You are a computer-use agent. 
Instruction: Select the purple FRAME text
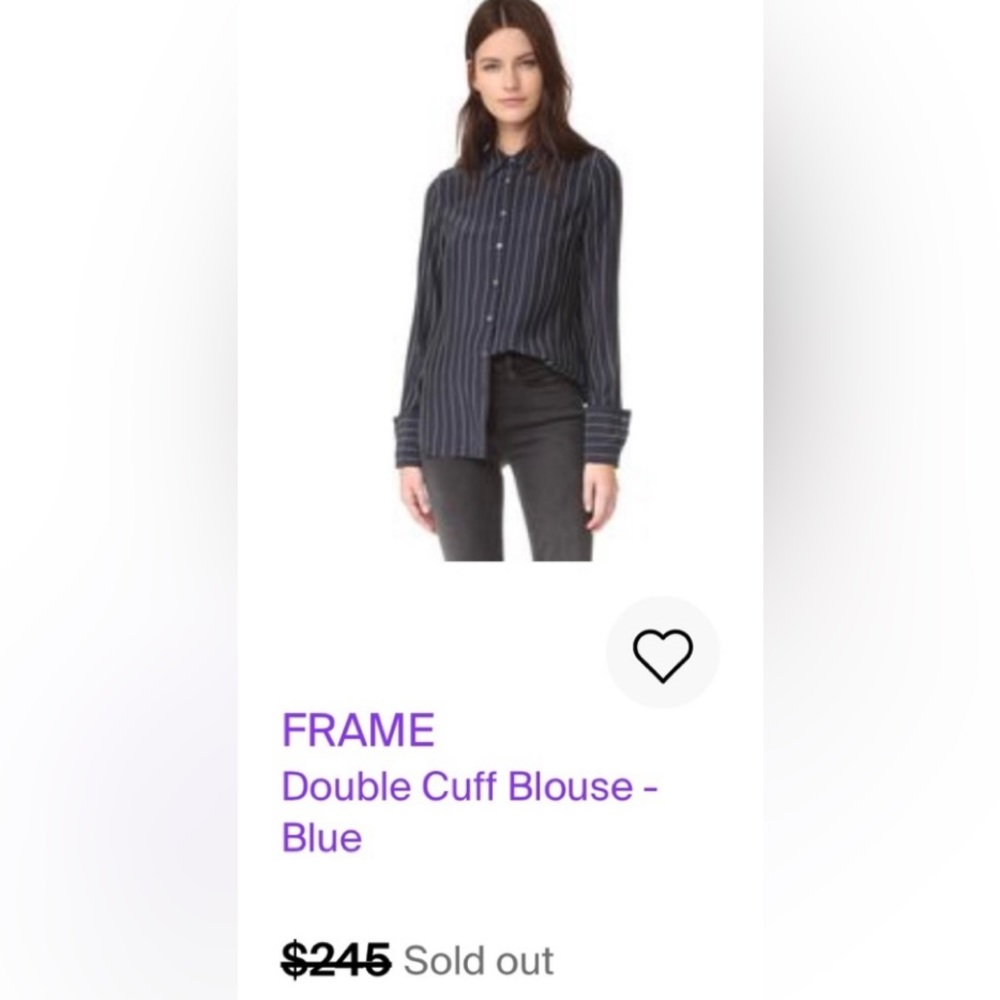pos(356,729)
